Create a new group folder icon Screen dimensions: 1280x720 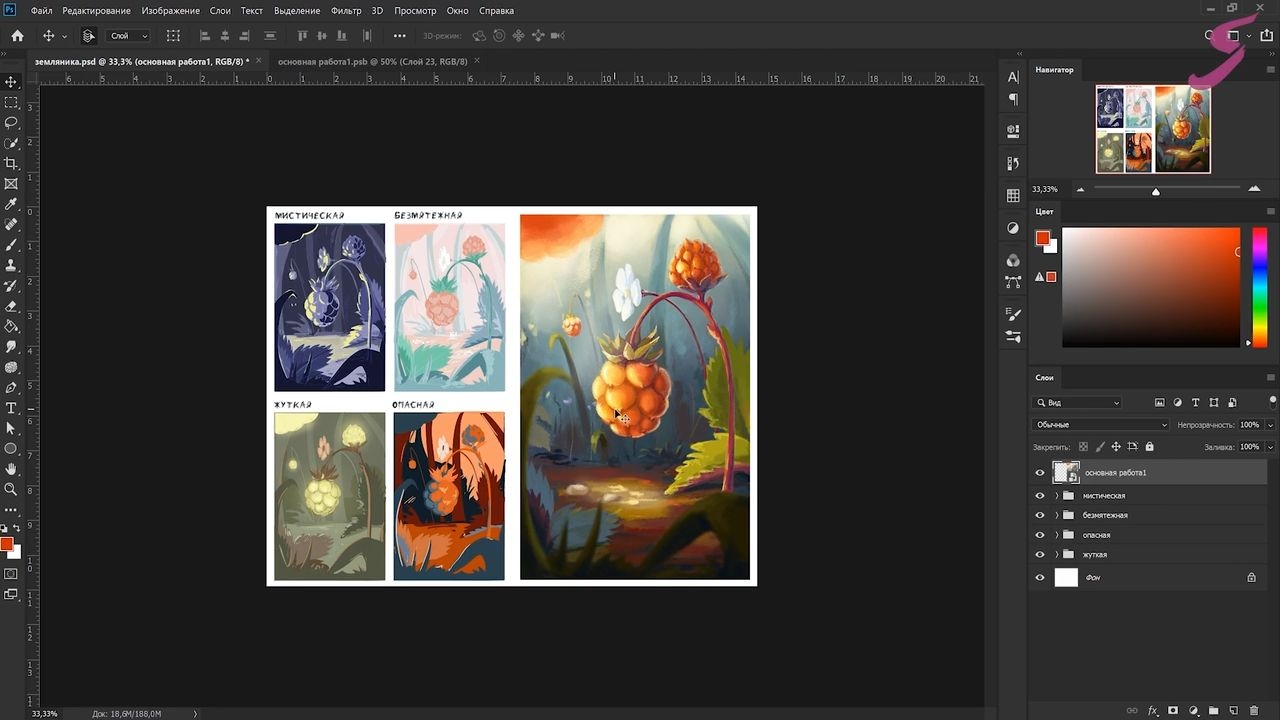[1214, 711]
